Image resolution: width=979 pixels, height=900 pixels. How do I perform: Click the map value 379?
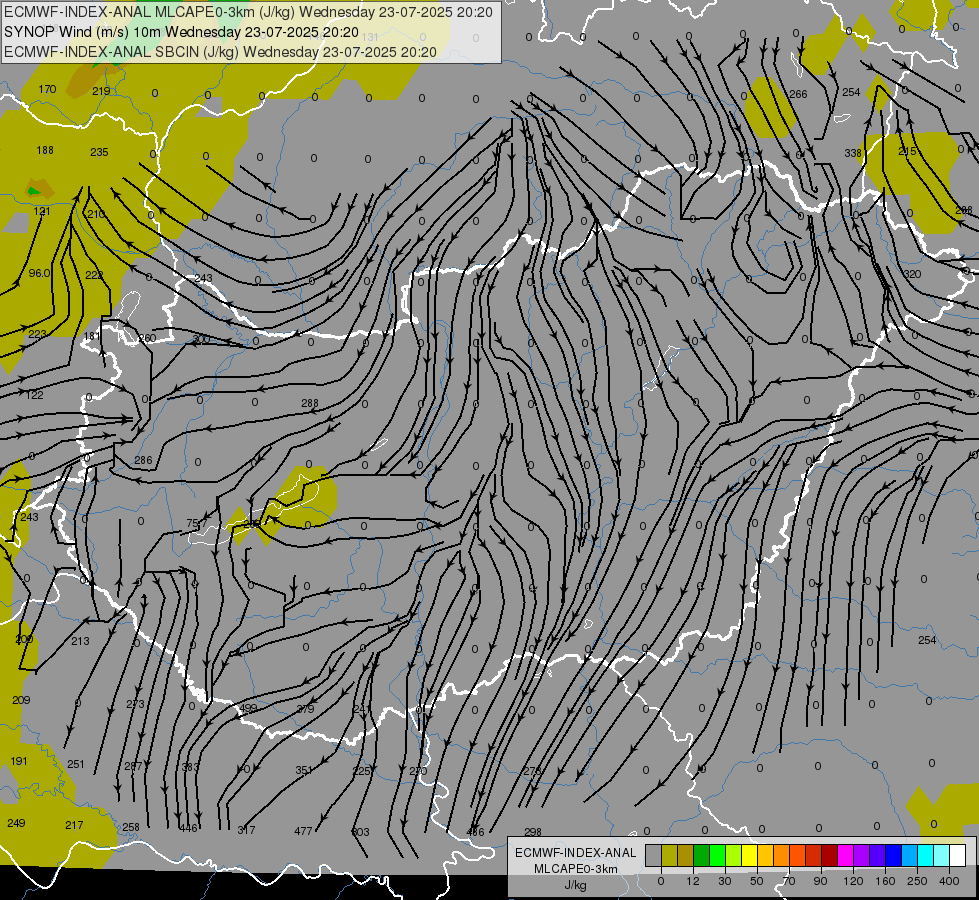[305, 709]
